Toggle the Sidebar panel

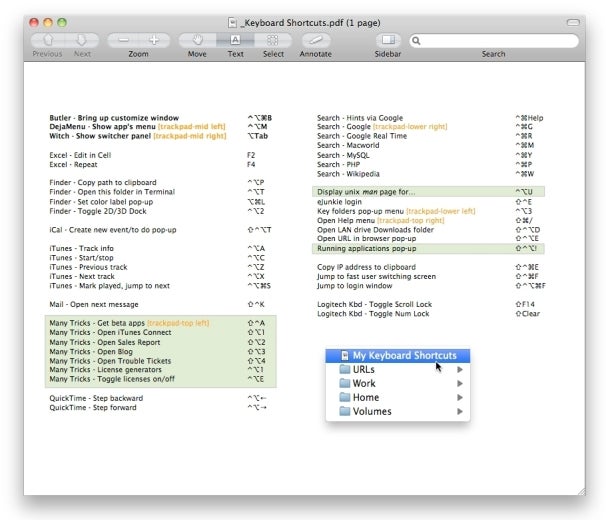click(x=388, y=40)
